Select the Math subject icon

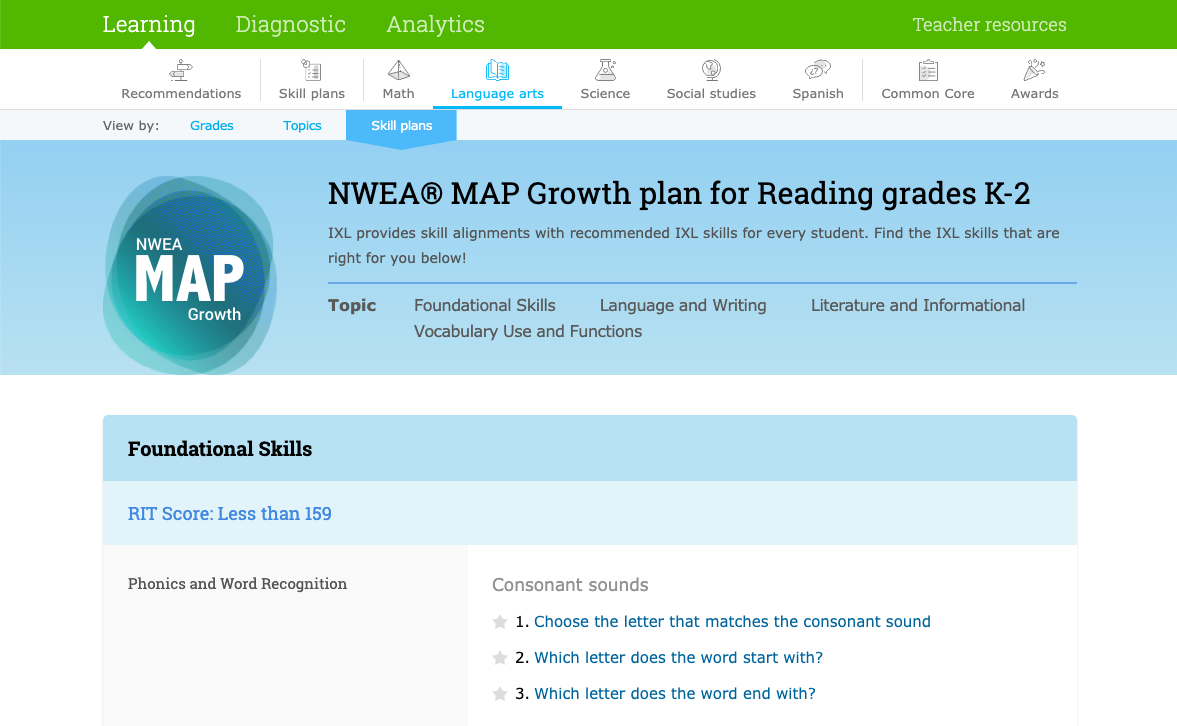coord(398,70)
